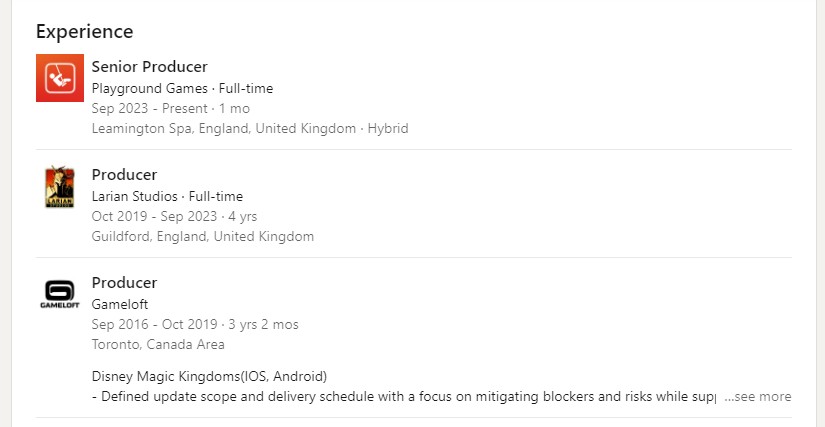Open the Producer role at Gameloft
Screen dimensions: 825x427
[124, 283]
